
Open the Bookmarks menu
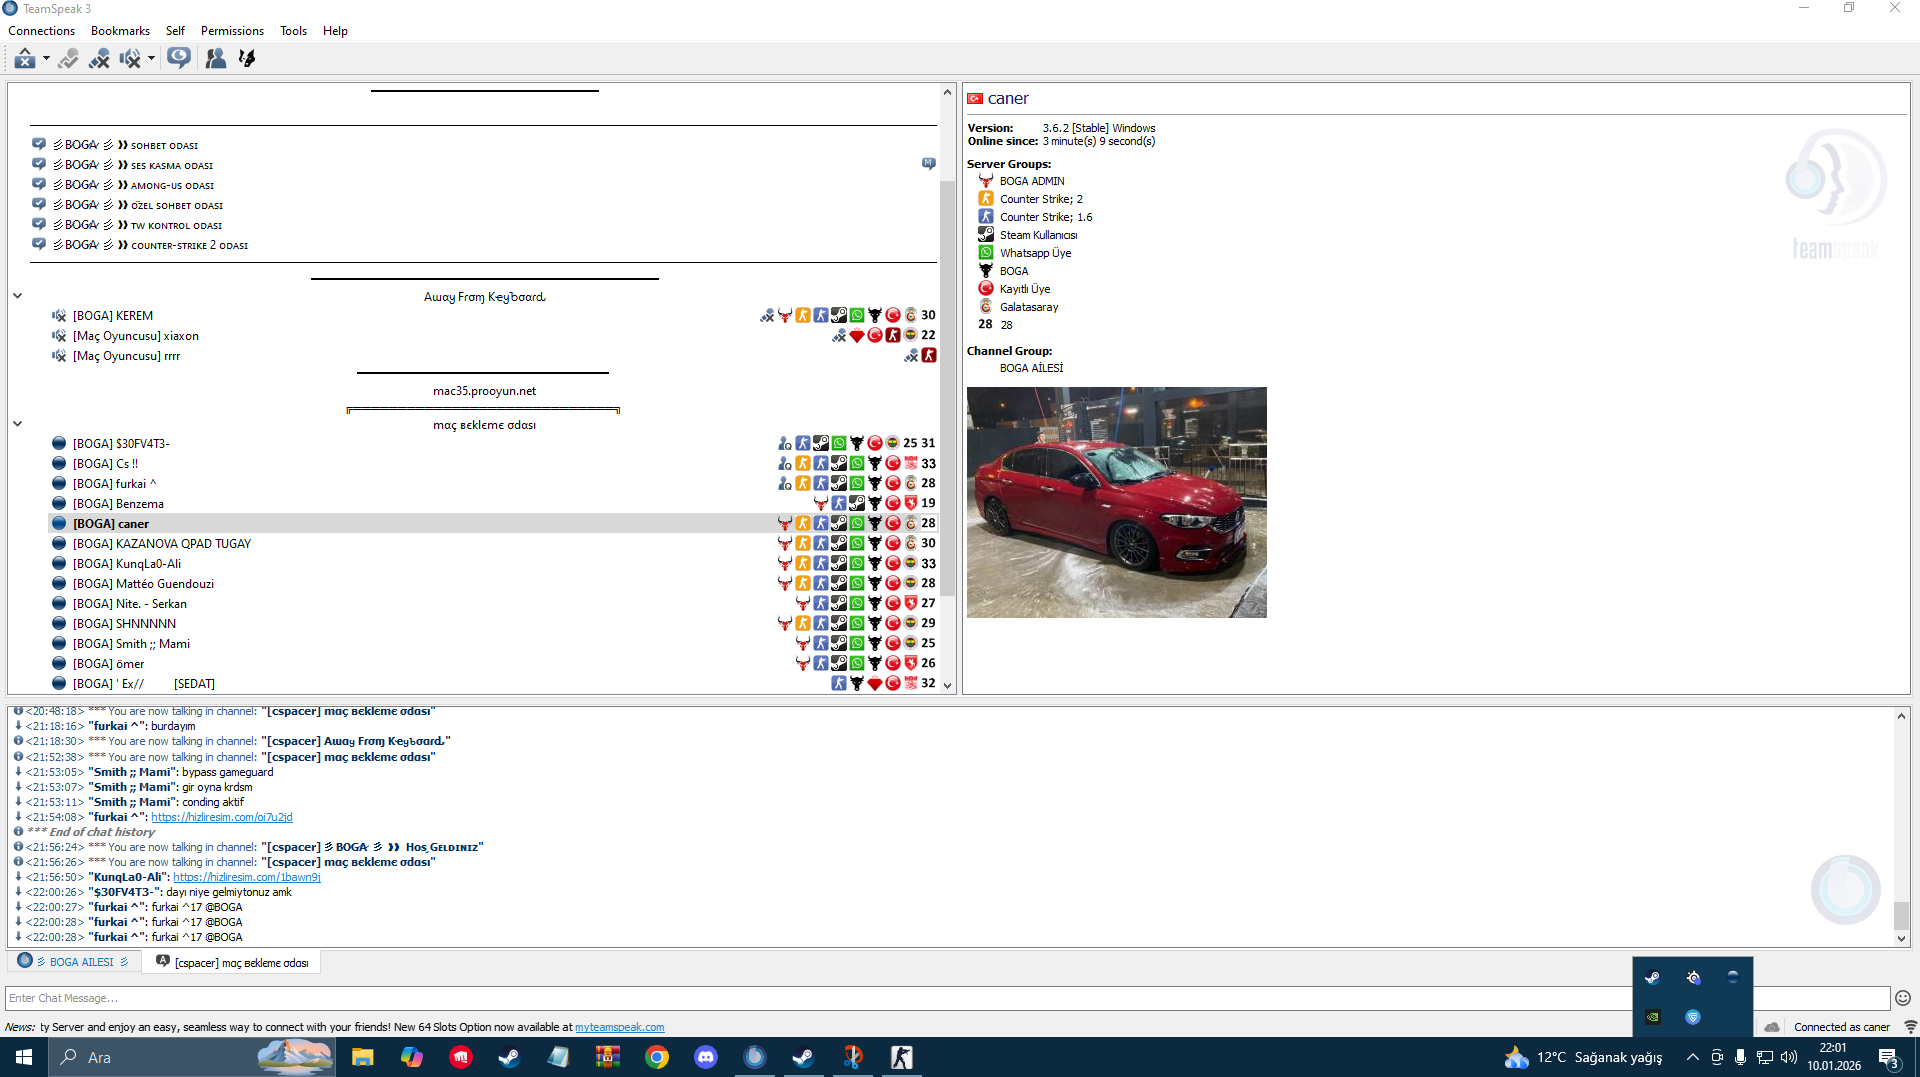point(120,31)
